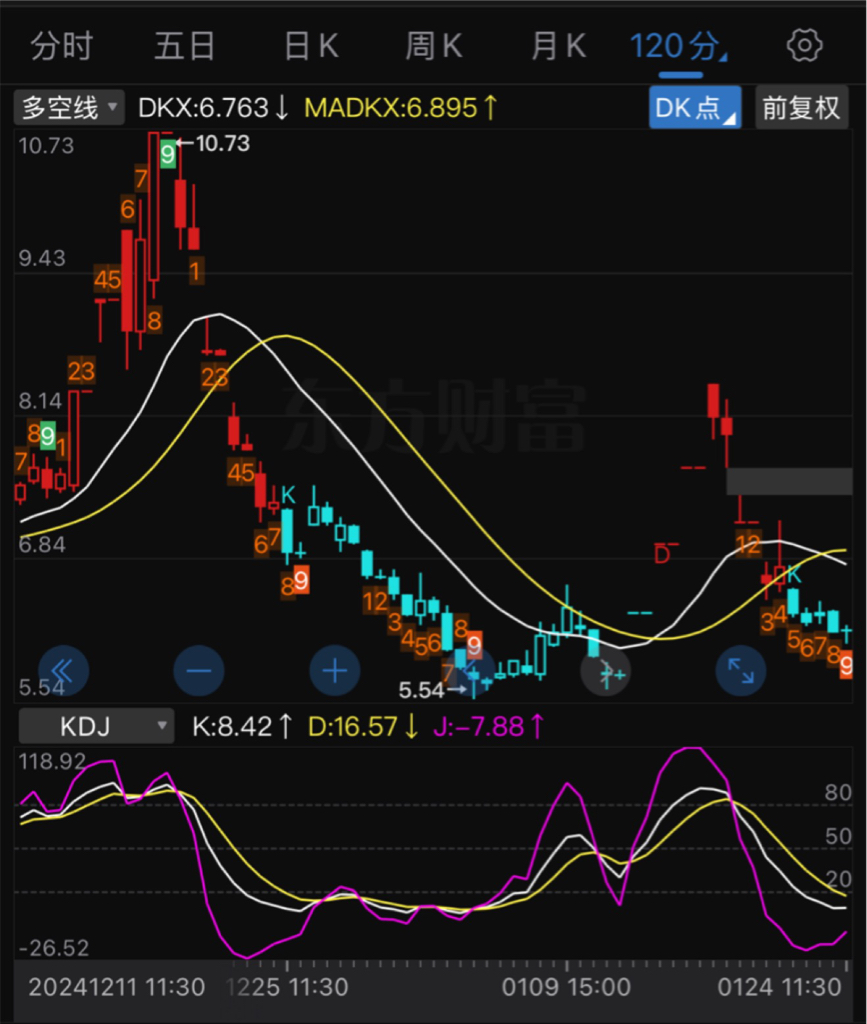Tap the D:16.57 value
Screen dimensions: 867x1024
click(363, 726)
